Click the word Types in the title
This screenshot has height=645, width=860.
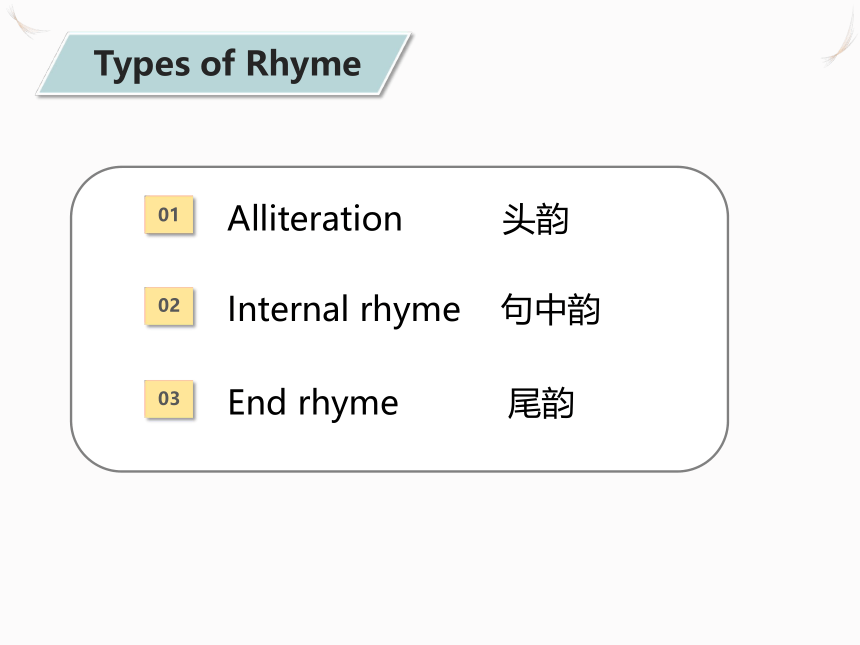pos(142,65)
